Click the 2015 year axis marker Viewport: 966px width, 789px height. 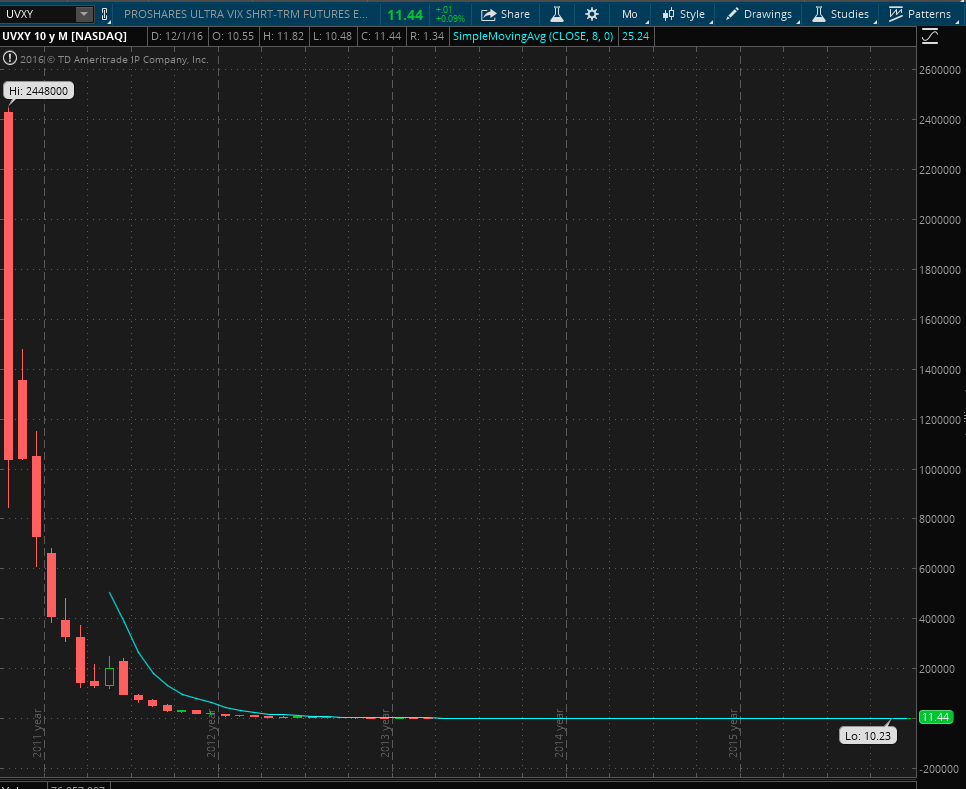[733, 733]
